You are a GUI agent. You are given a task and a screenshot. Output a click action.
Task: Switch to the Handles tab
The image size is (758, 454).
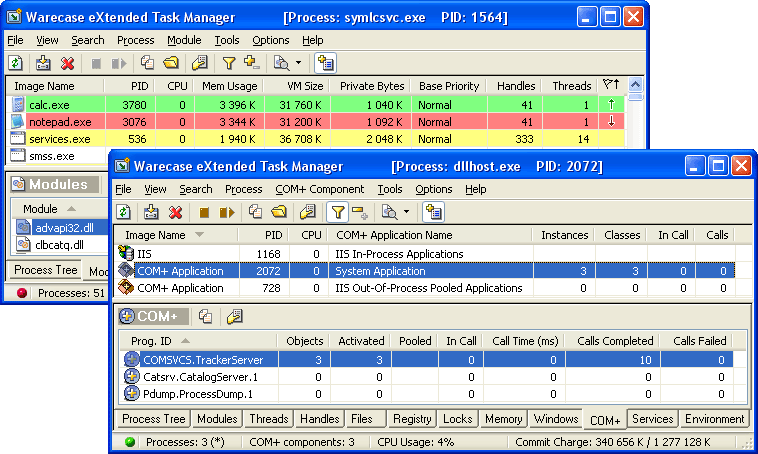pyautogui.click(x=320, y=419)
